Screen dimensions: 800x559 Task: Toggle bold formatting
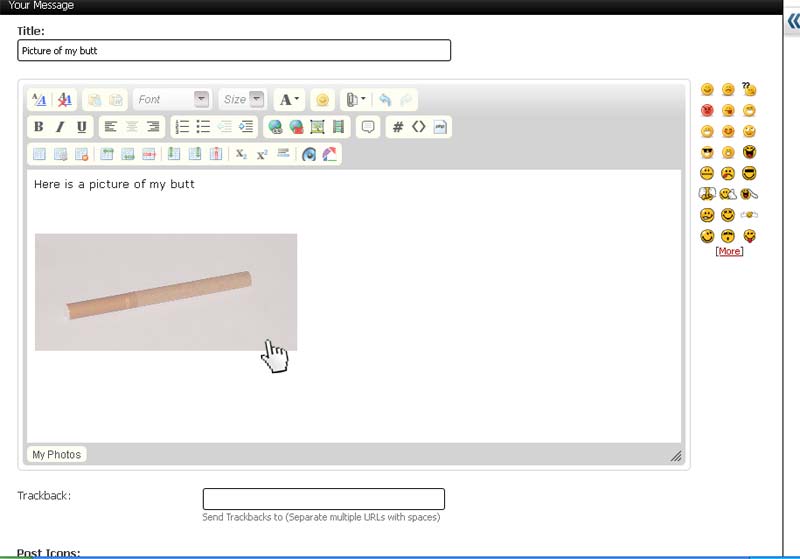coord(39,127)
